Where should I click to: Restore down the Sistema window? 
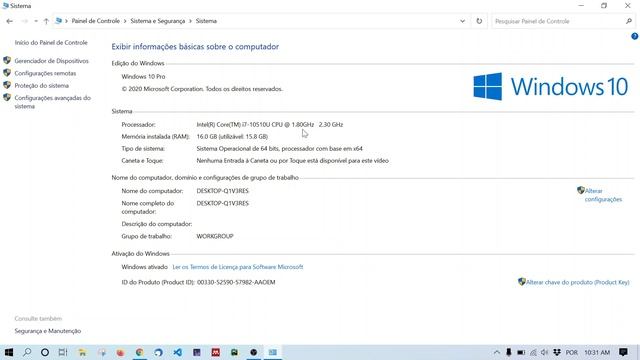[604, 6]
